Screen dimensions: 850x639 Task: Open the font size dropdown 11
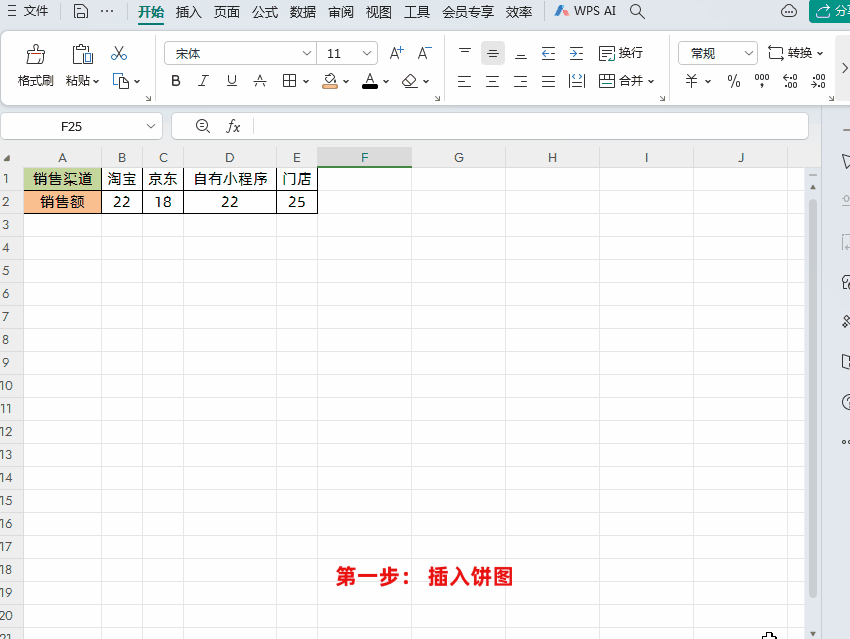tap(367, 53)
